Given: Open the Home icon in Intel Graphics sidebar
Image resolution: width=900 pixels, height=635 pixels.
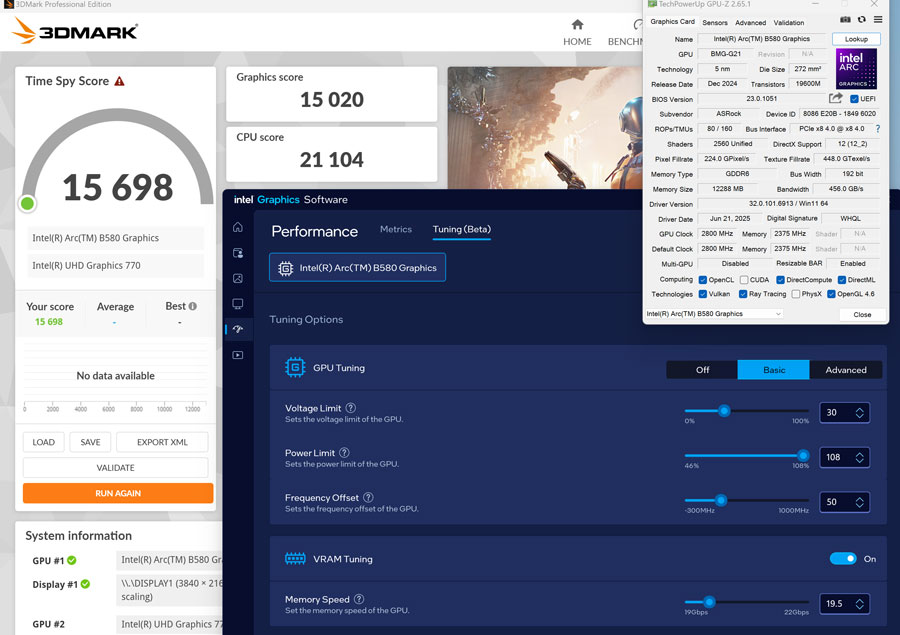Looking at the screenshot, I should [238, 227].
